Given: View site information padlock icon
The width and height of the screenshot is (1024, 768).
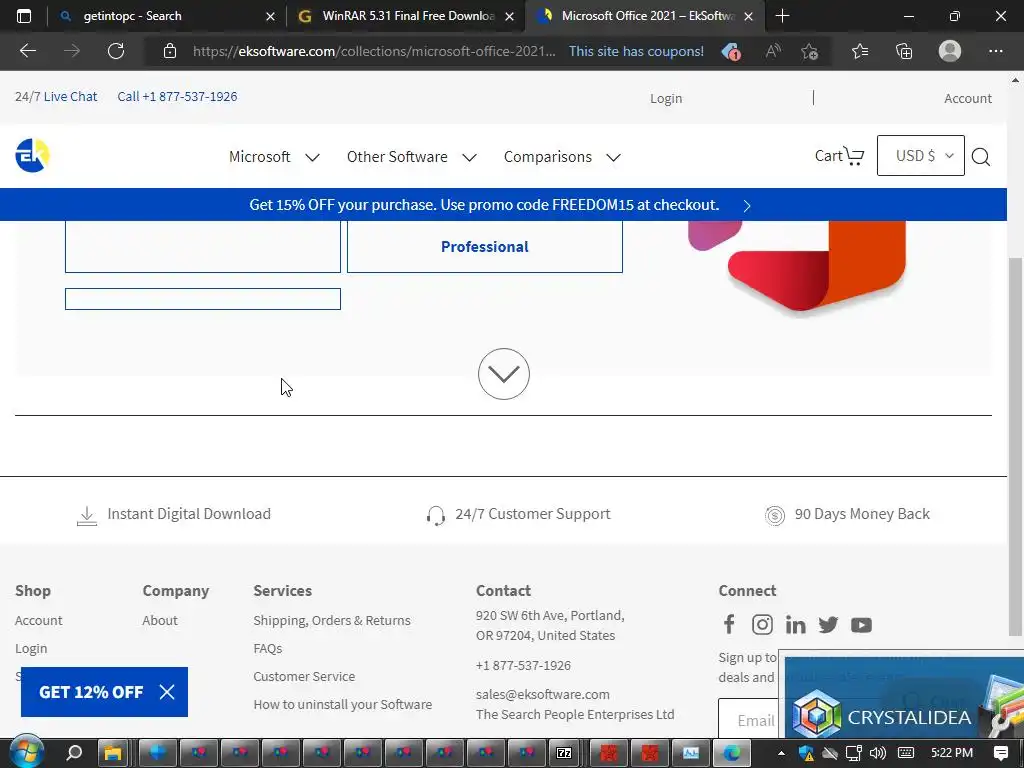Looking at the screenshot, I should pos(170,51).
